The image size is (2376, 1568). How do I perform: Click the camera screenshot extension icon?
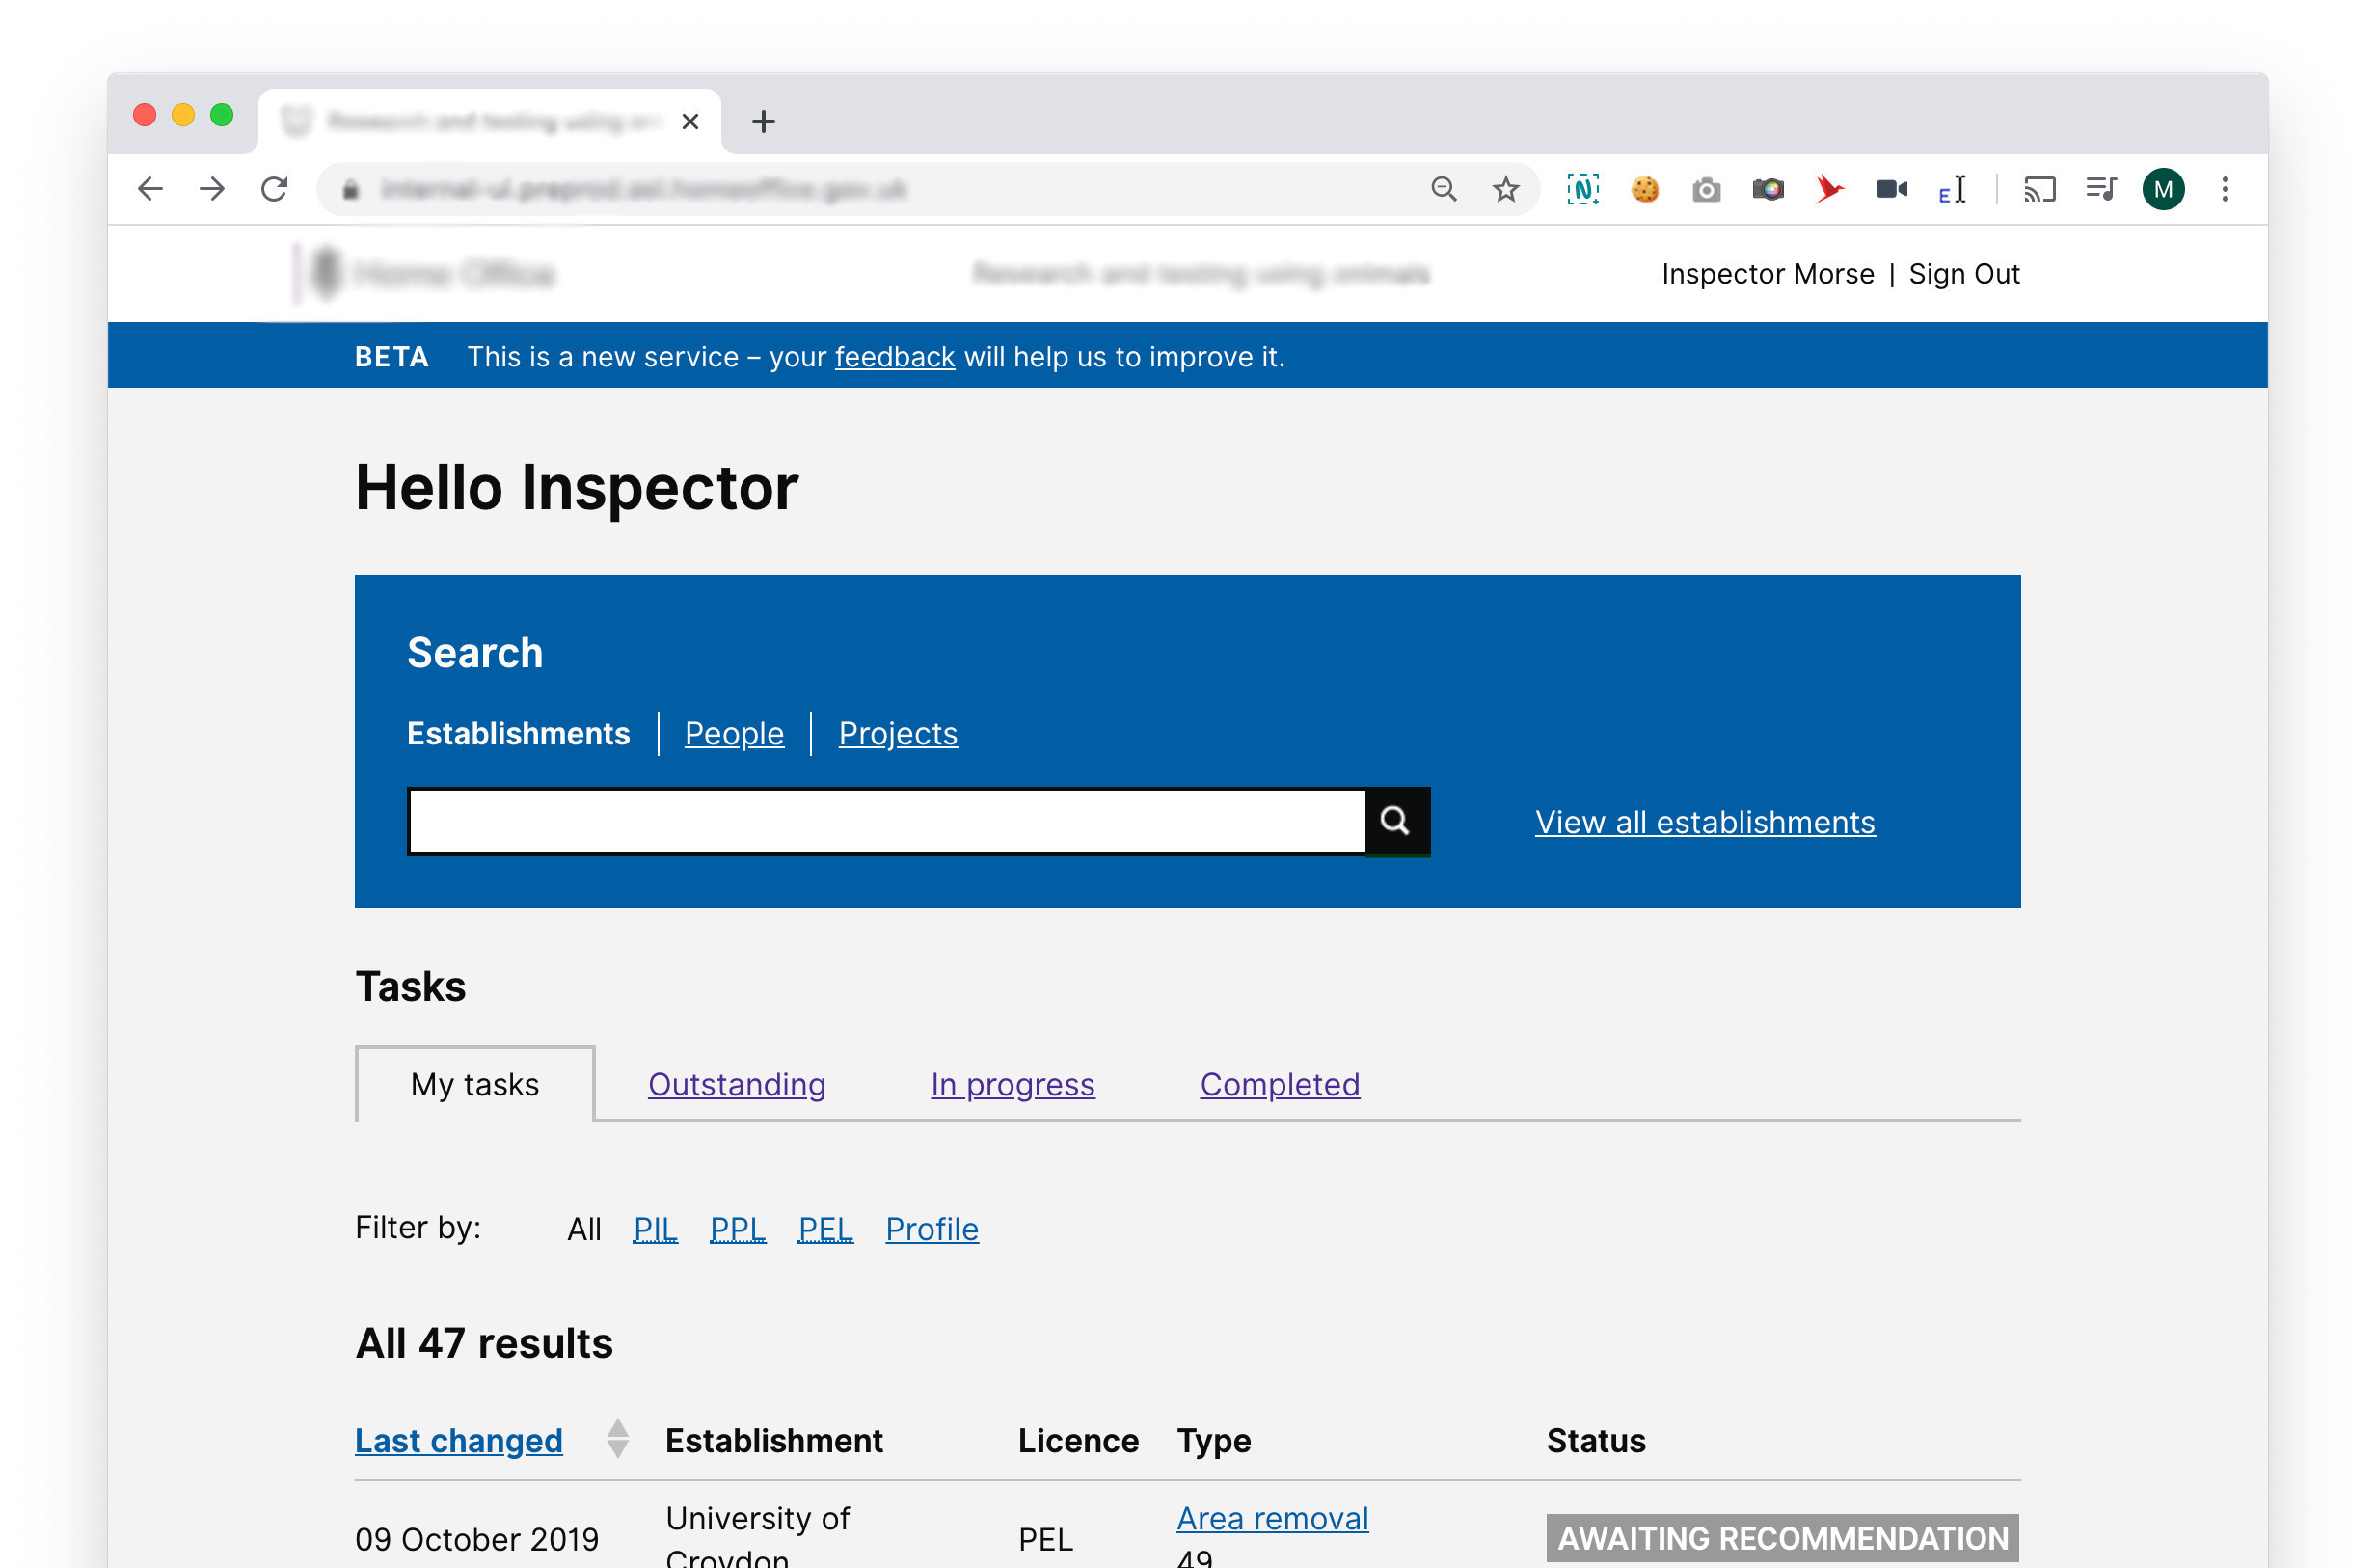[x=1706, y=189]
